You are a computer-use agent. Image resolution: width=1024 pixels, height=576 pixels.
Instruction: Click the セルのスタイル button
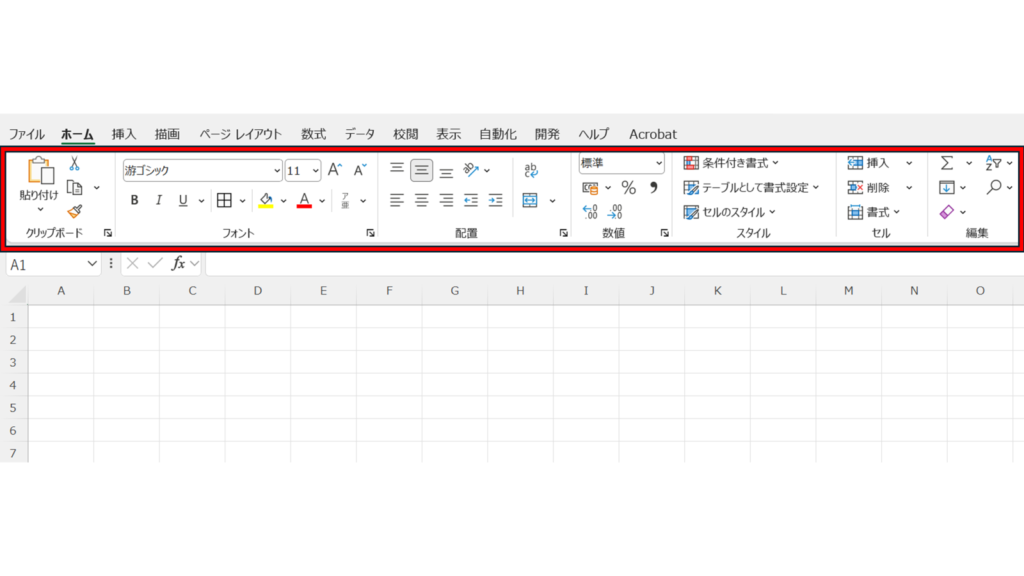coord(730,212)
